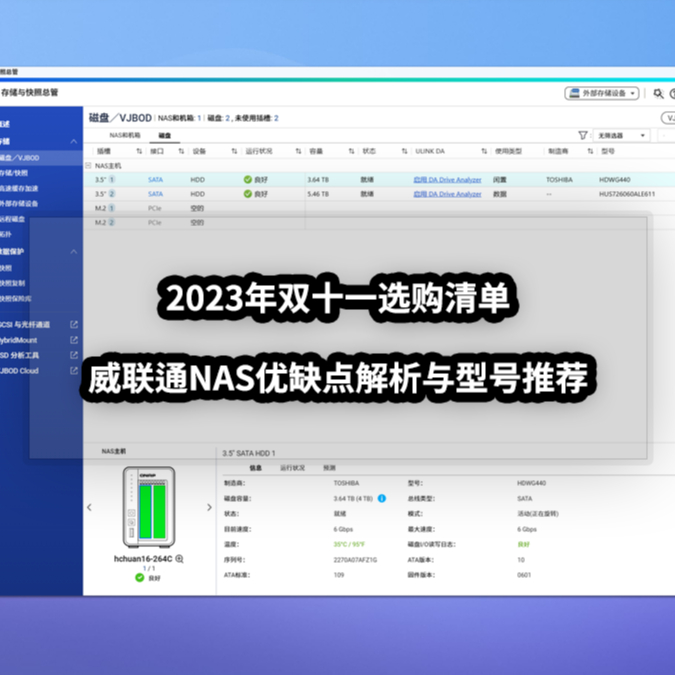Sort by 制造商 column sort arrows
Image resolution: width=675 pixels, height=675 pixels.
point(590,151)
